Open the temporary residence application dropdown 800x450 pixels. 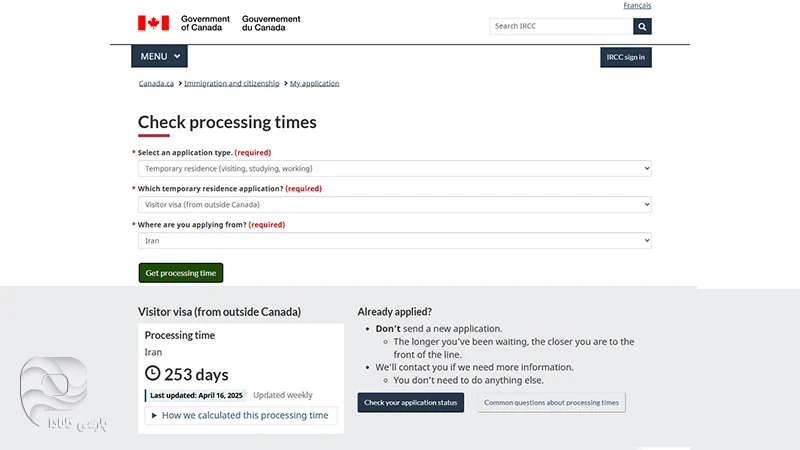click(x=394, y=205)
